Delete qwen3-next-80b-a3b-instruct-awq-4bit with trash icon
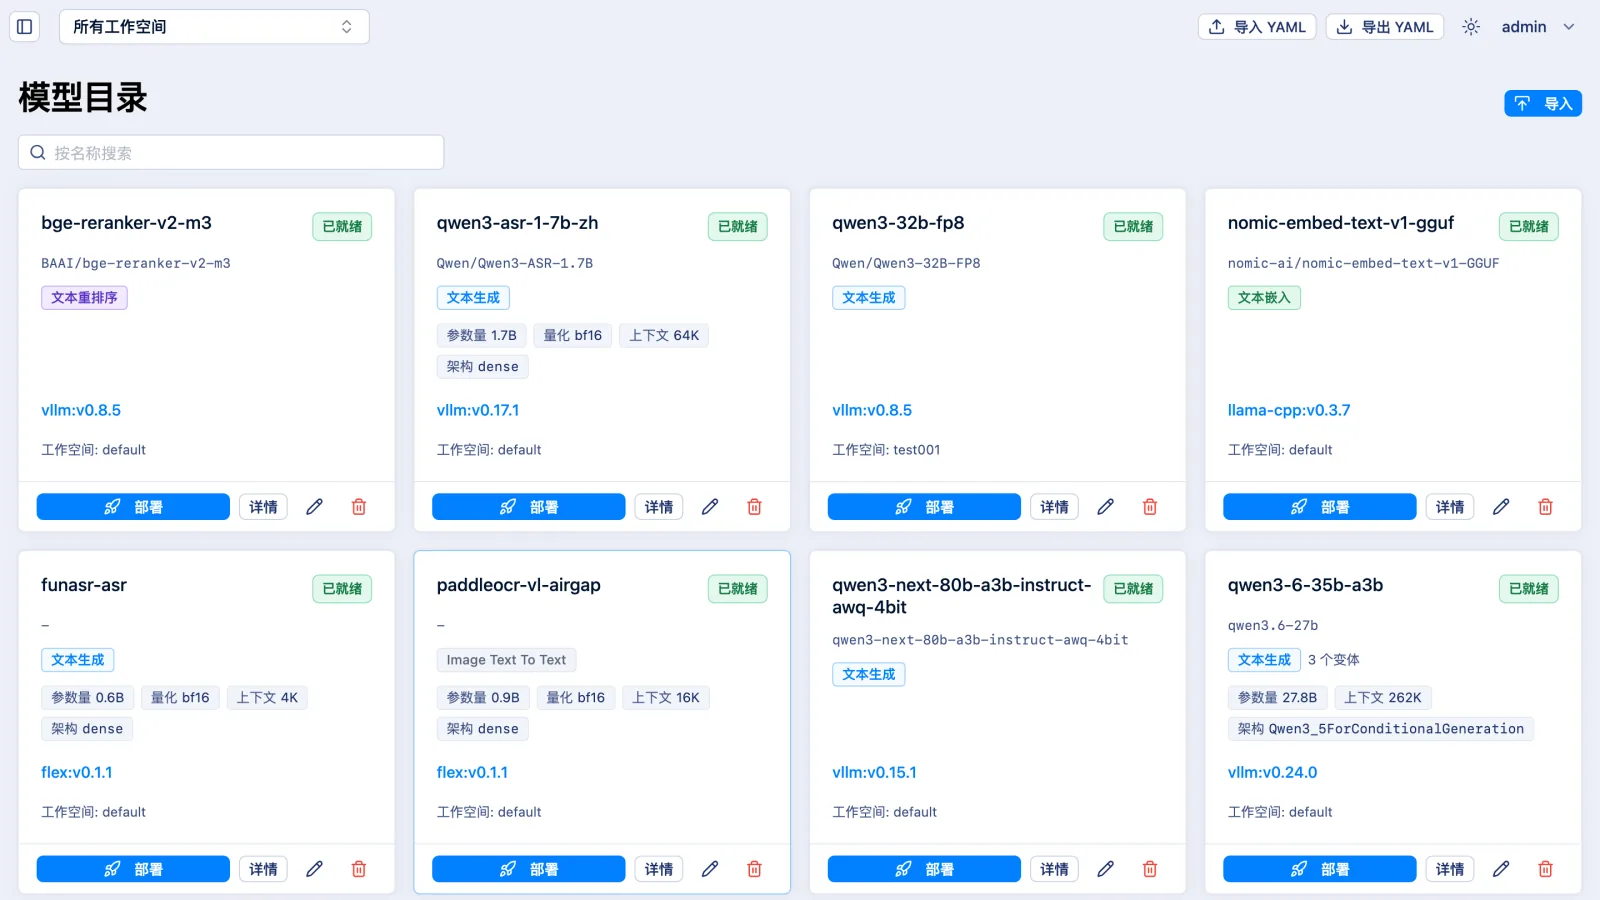Screen dimensions: 1600x900 pyautogui.click(x=1150, y=869)
